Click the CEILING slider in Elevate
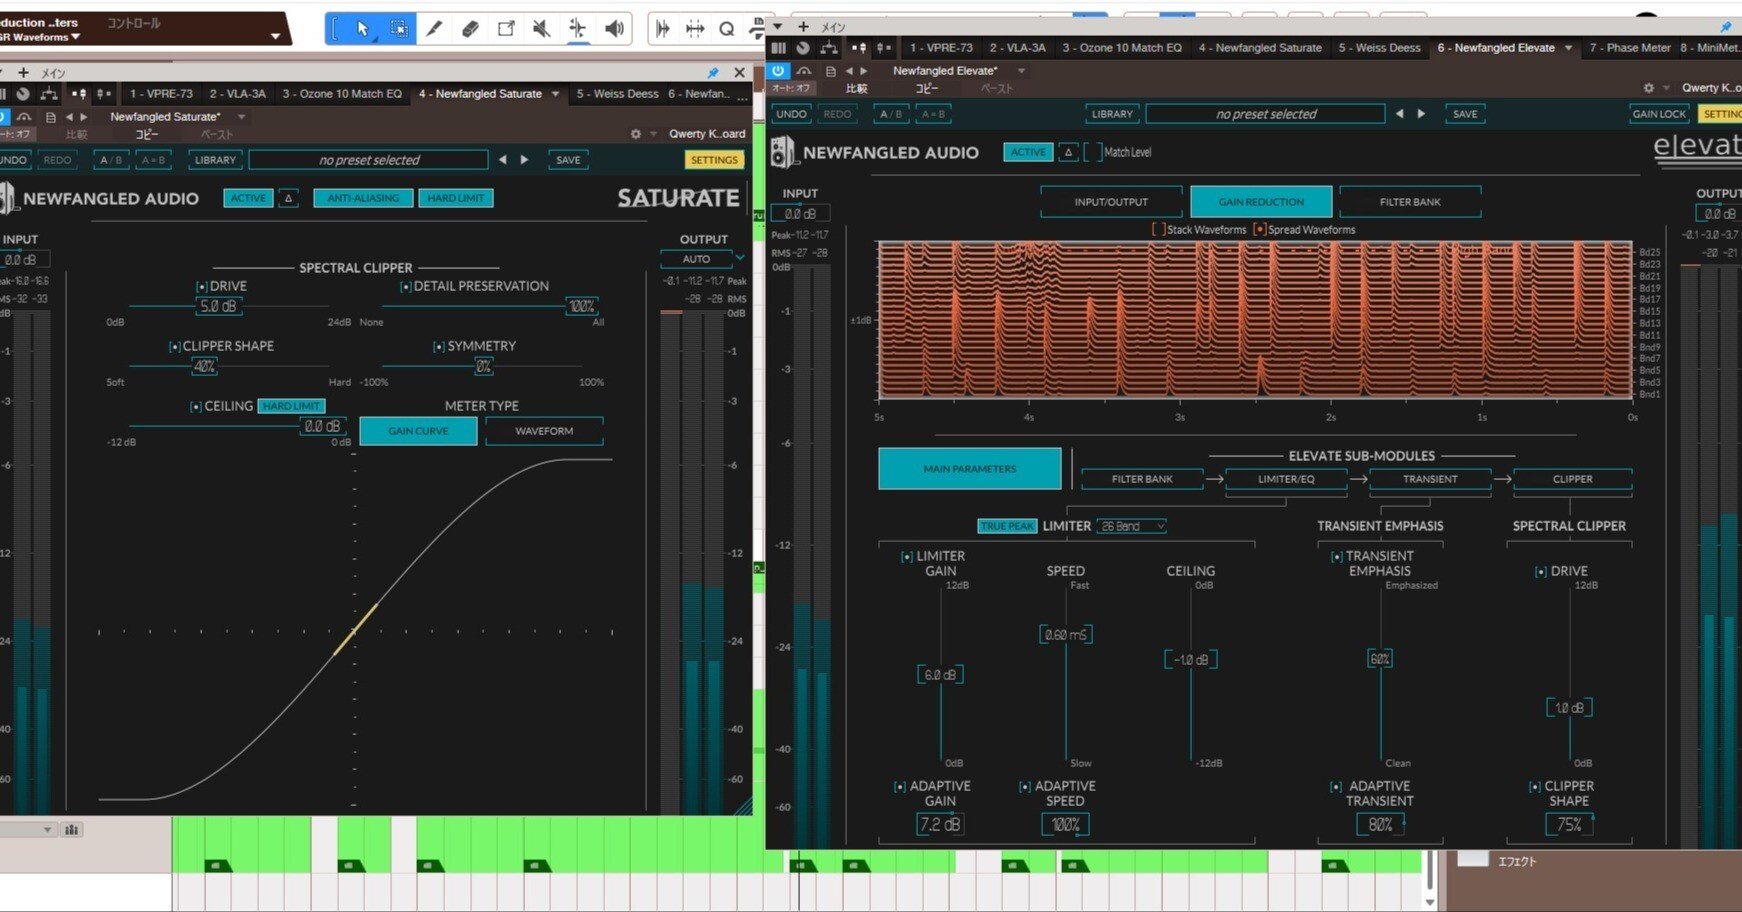The height and width of the screenshot is (912, 1742). 1190,658
